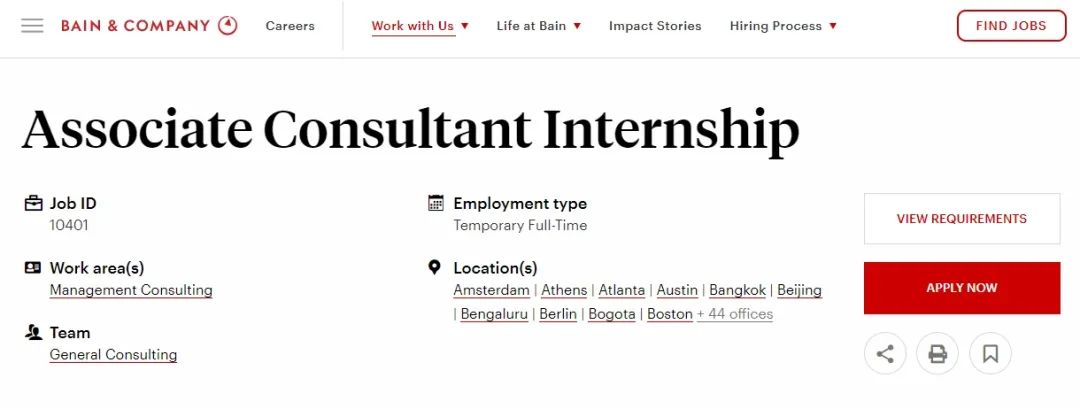Click the briefcase icon beside Job ID
The image size is (1080, 409).
click(33, 203)
